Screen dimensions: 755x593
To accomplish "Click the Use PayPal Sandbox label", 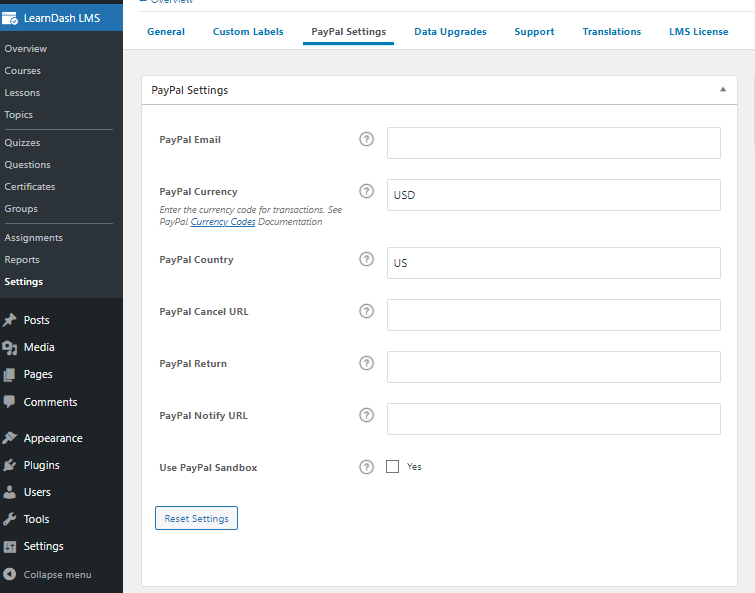I will point(208,468).
